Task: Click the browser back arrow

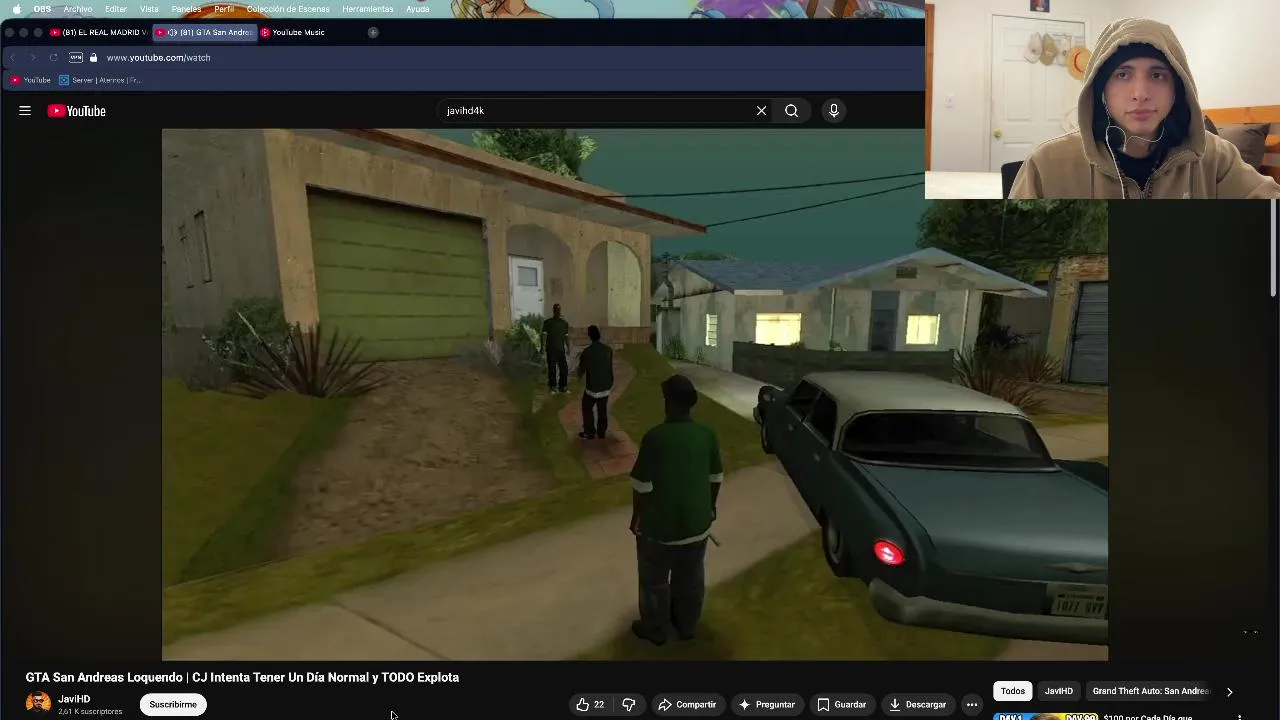Action: pos(12,58)
